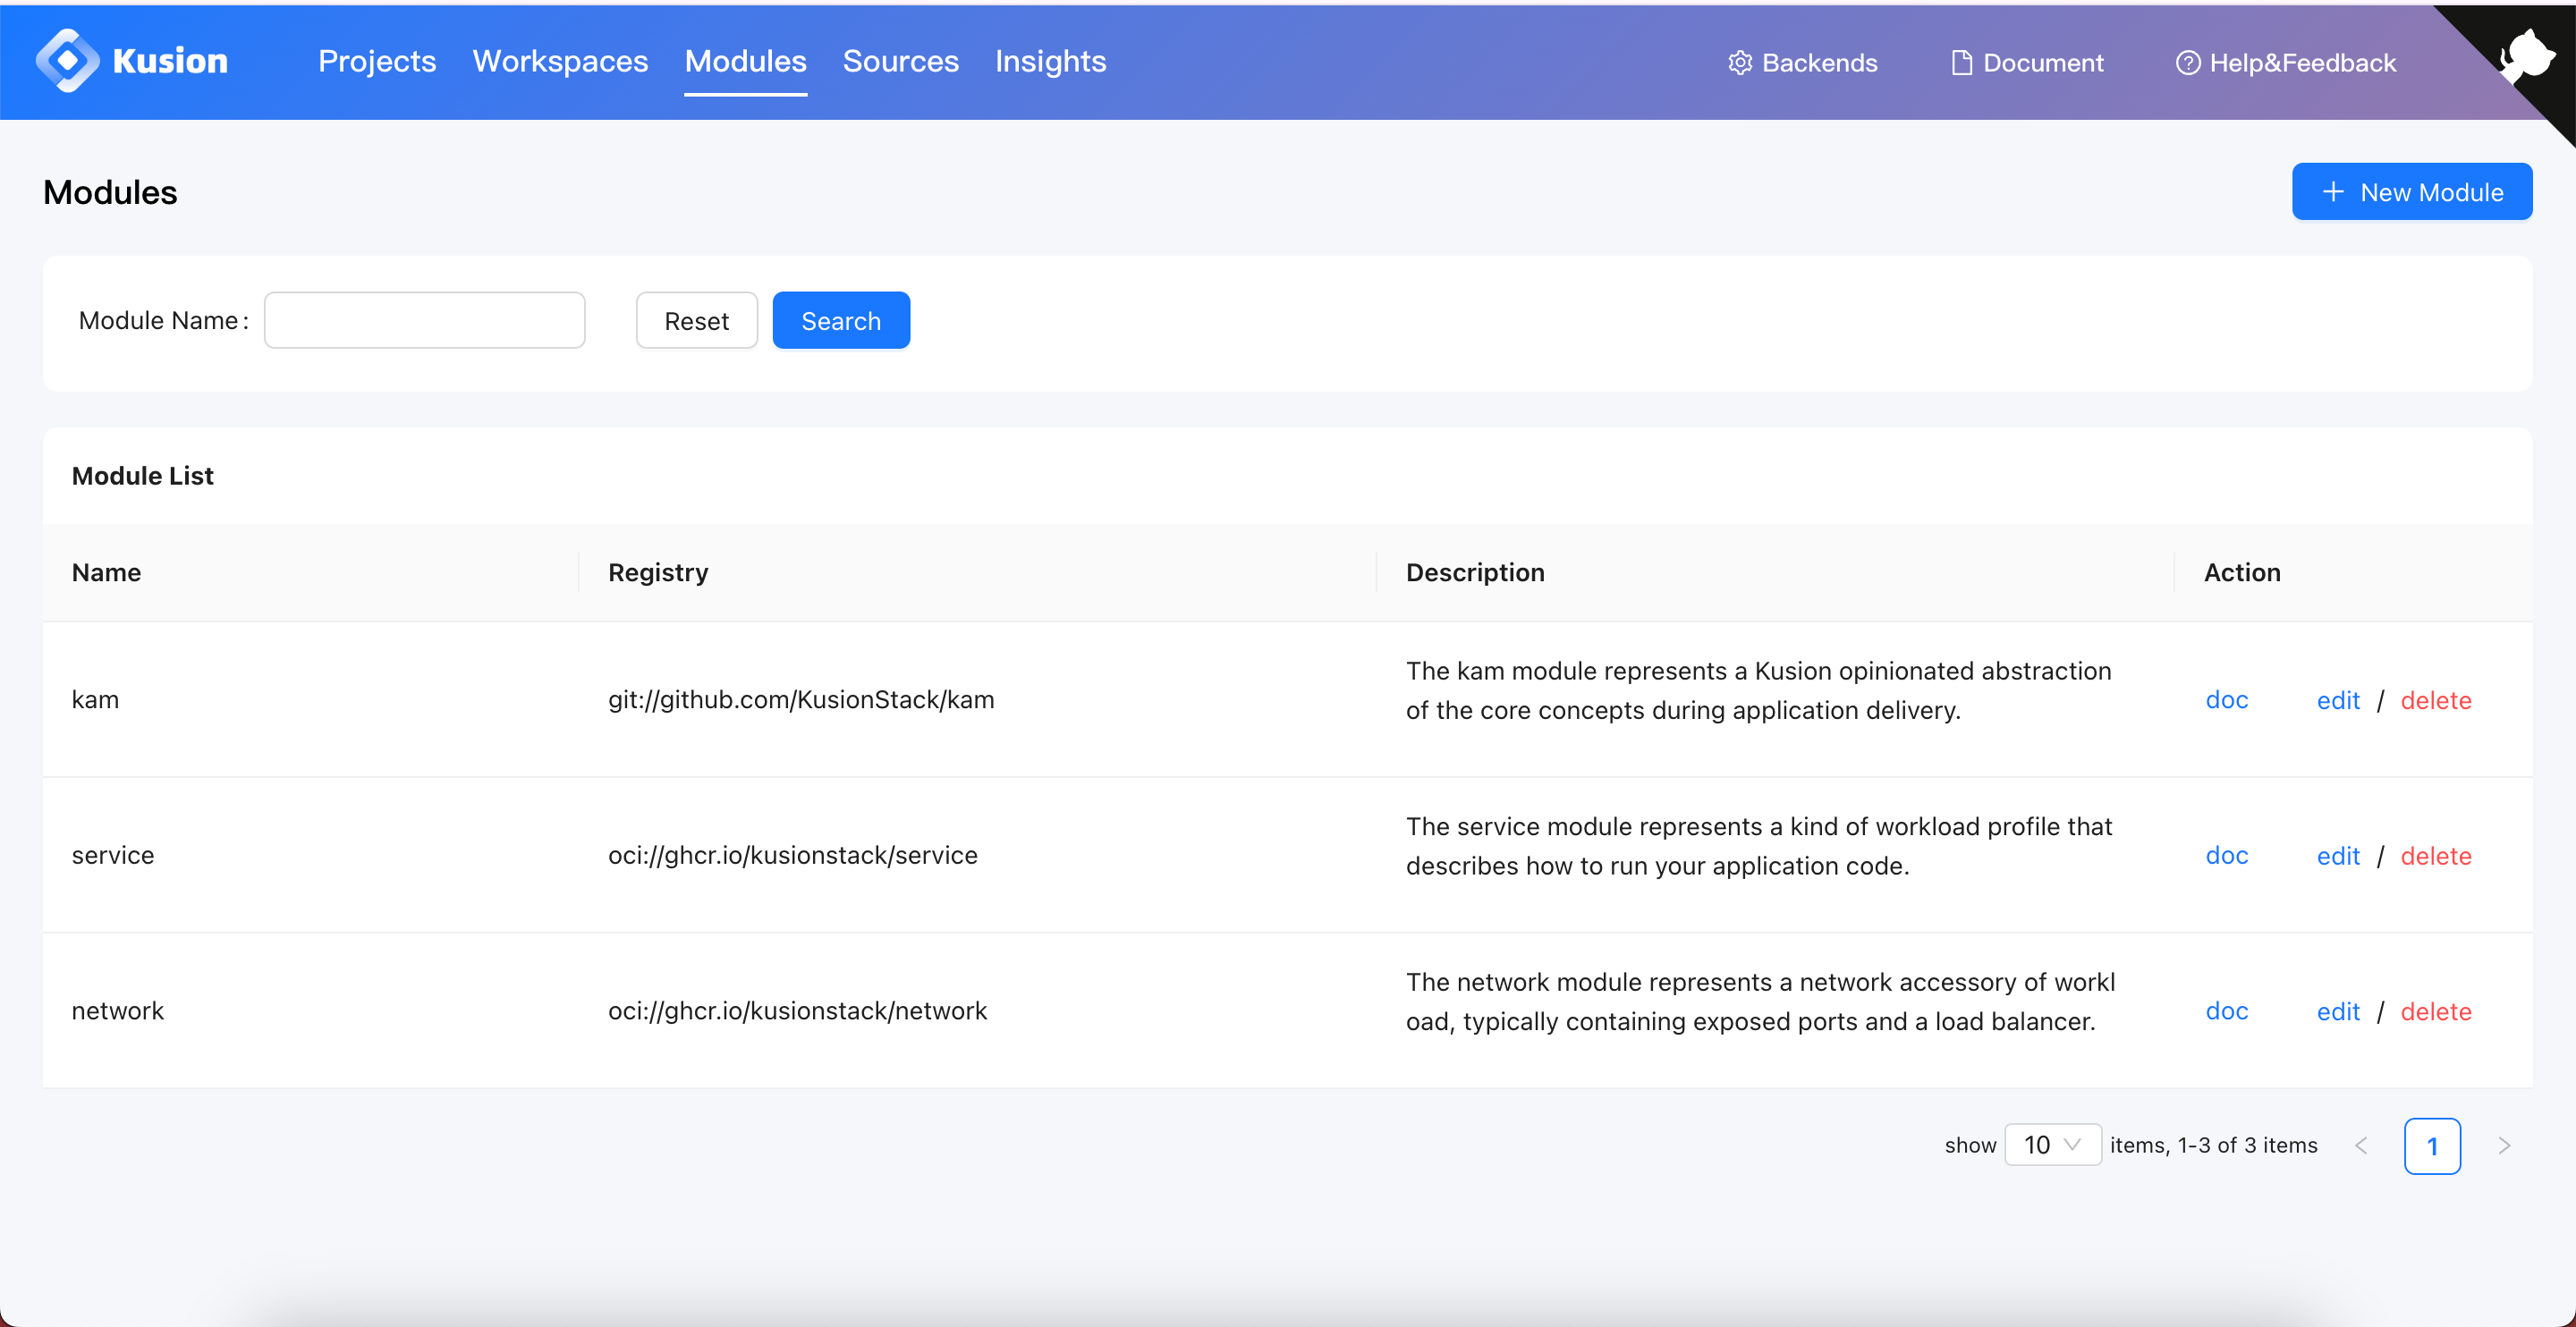
Task: Select the Sources tab
Action: 902,61
